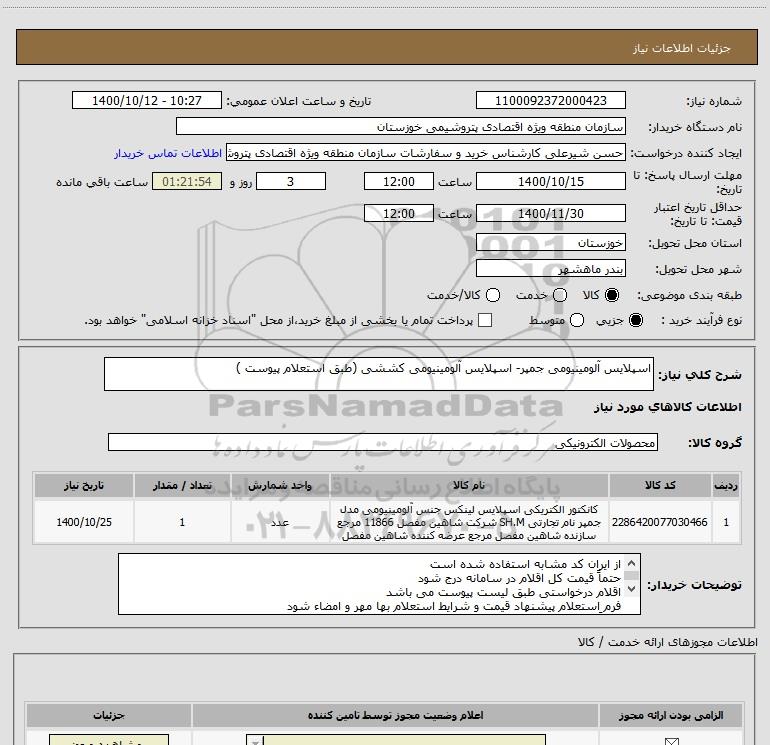Click the remaining days field showing 3

(291, 182)
